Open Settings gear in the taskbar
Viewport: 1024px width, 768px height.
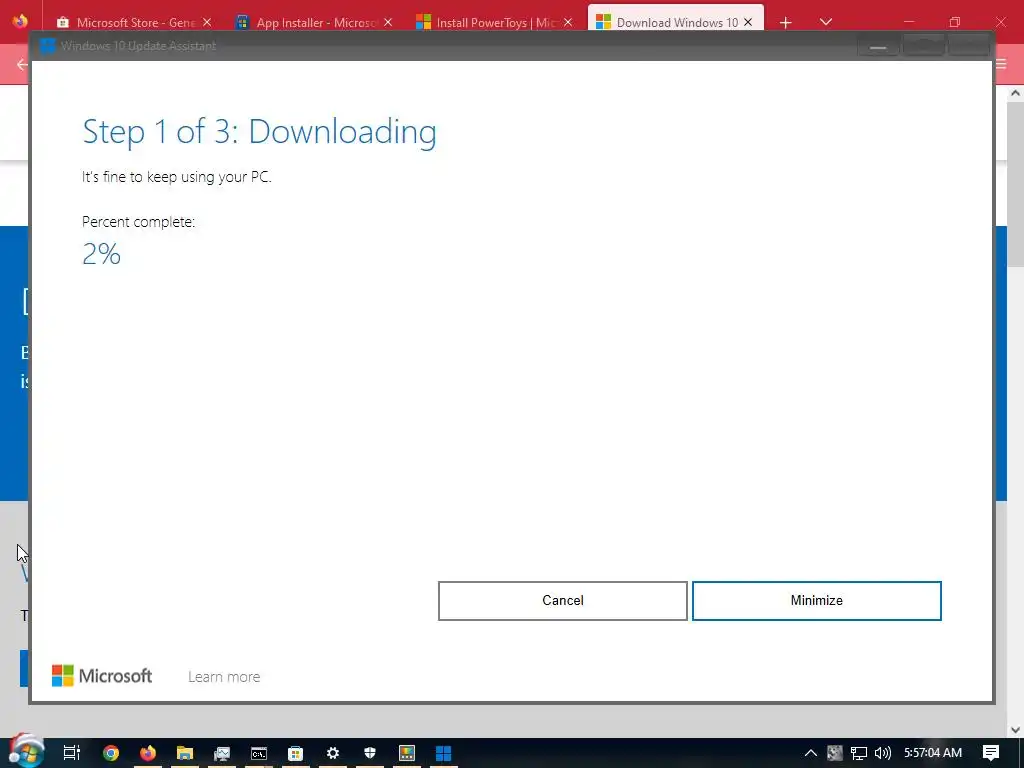click(x=333, y=753)
